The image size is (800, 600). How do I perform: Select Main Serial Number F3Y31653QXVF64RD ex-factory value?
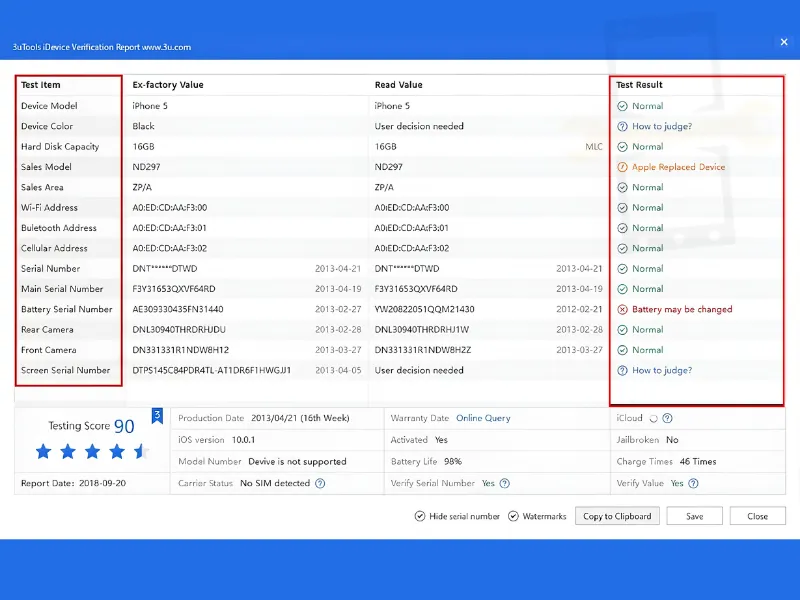pos(174,289)
